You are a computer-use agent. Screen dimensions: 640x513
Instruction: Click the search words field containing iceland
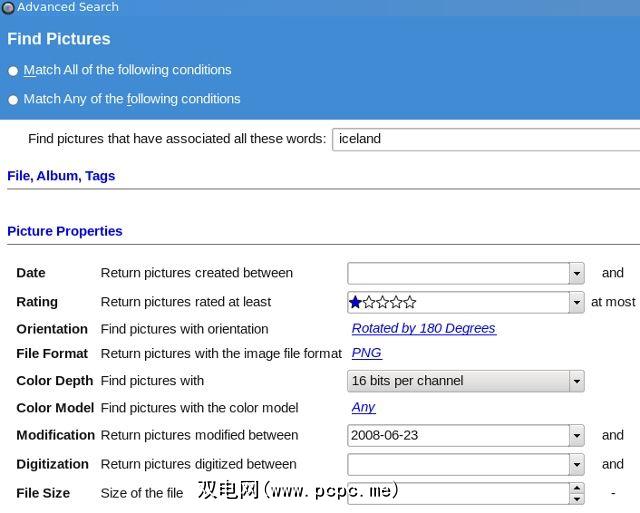click(x=485, y=139)
